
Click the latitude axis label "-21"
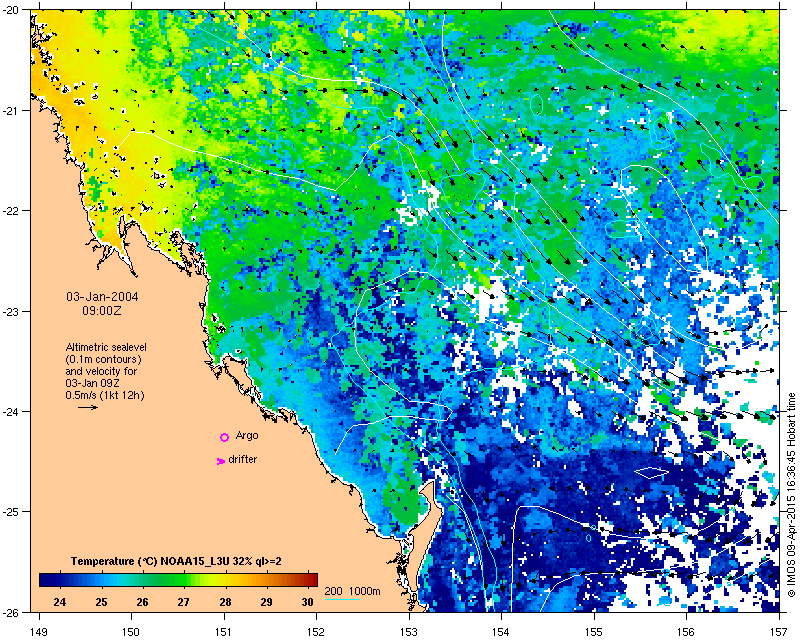(11, 111)
